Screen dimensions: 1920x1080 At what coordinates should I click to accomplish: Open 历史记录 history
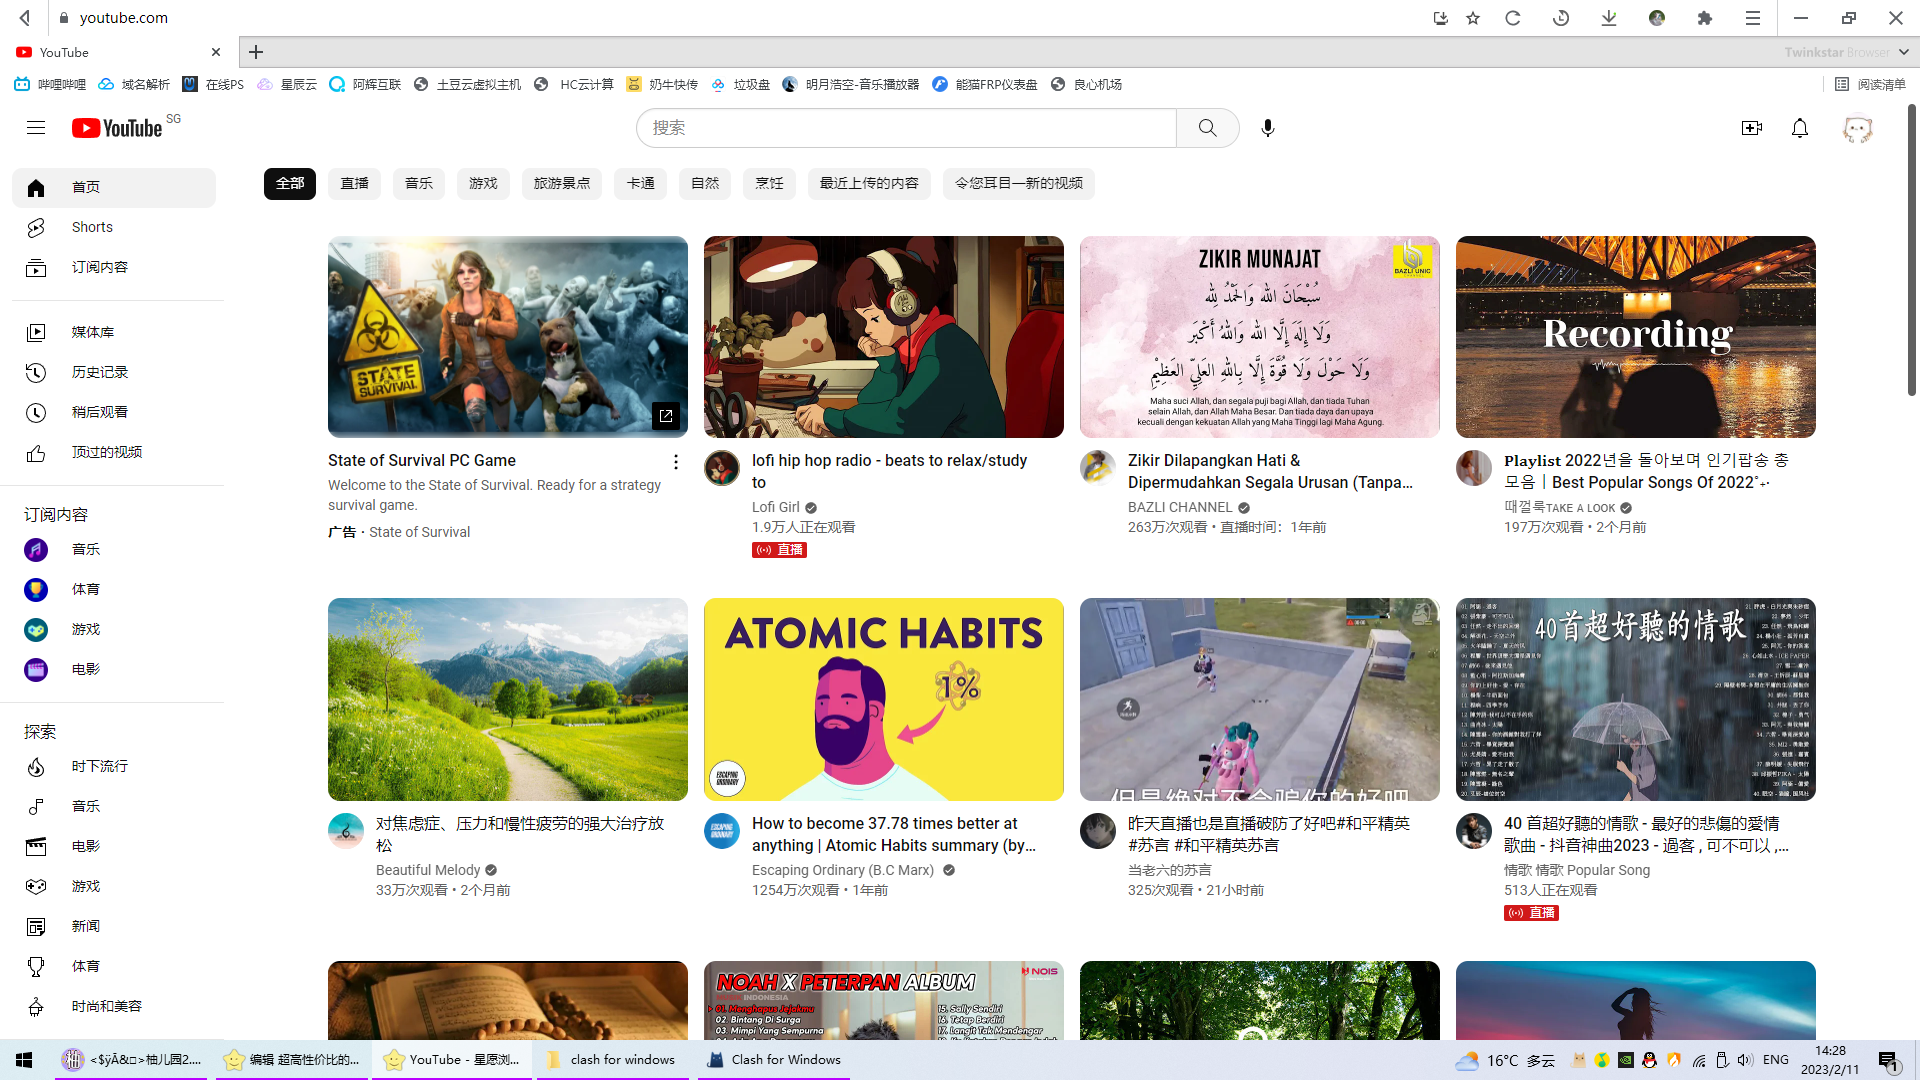point(114,372)
